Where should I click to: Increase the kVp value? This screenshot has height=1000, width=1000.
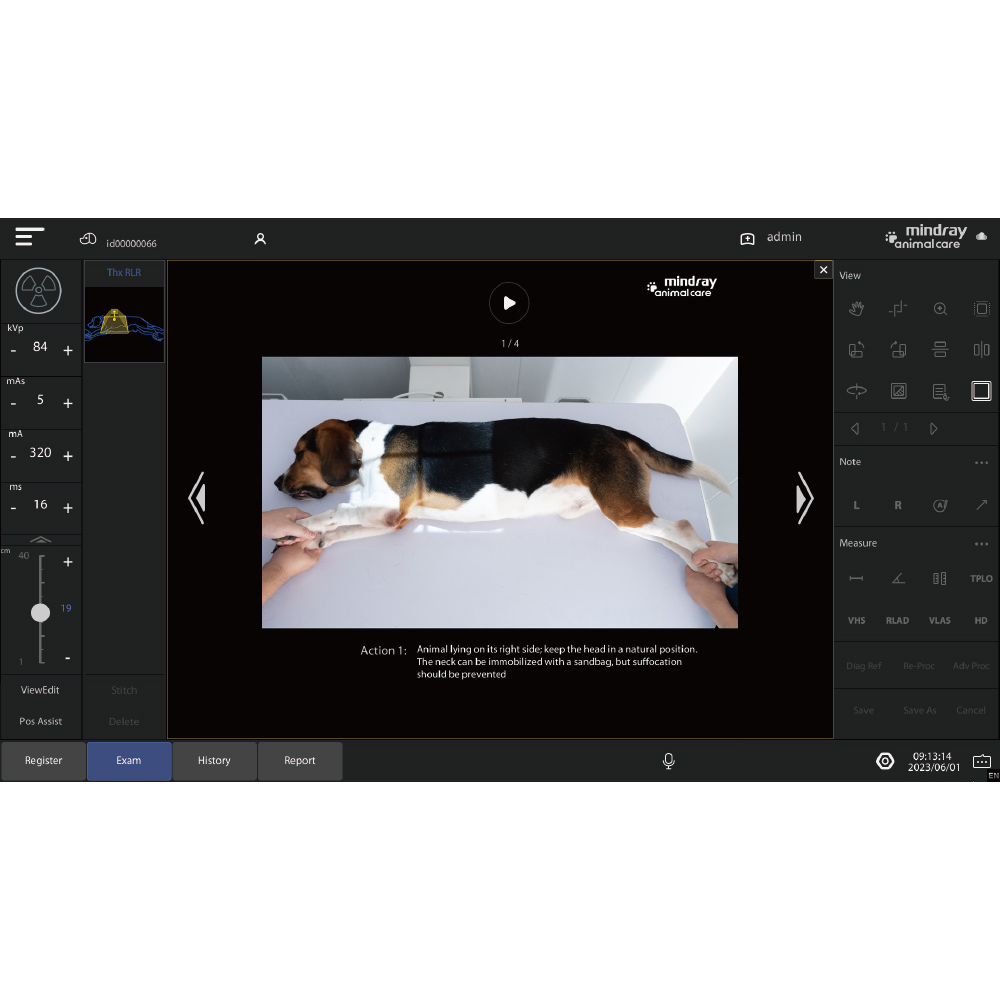pyautogui.click(x=68, y=351)
